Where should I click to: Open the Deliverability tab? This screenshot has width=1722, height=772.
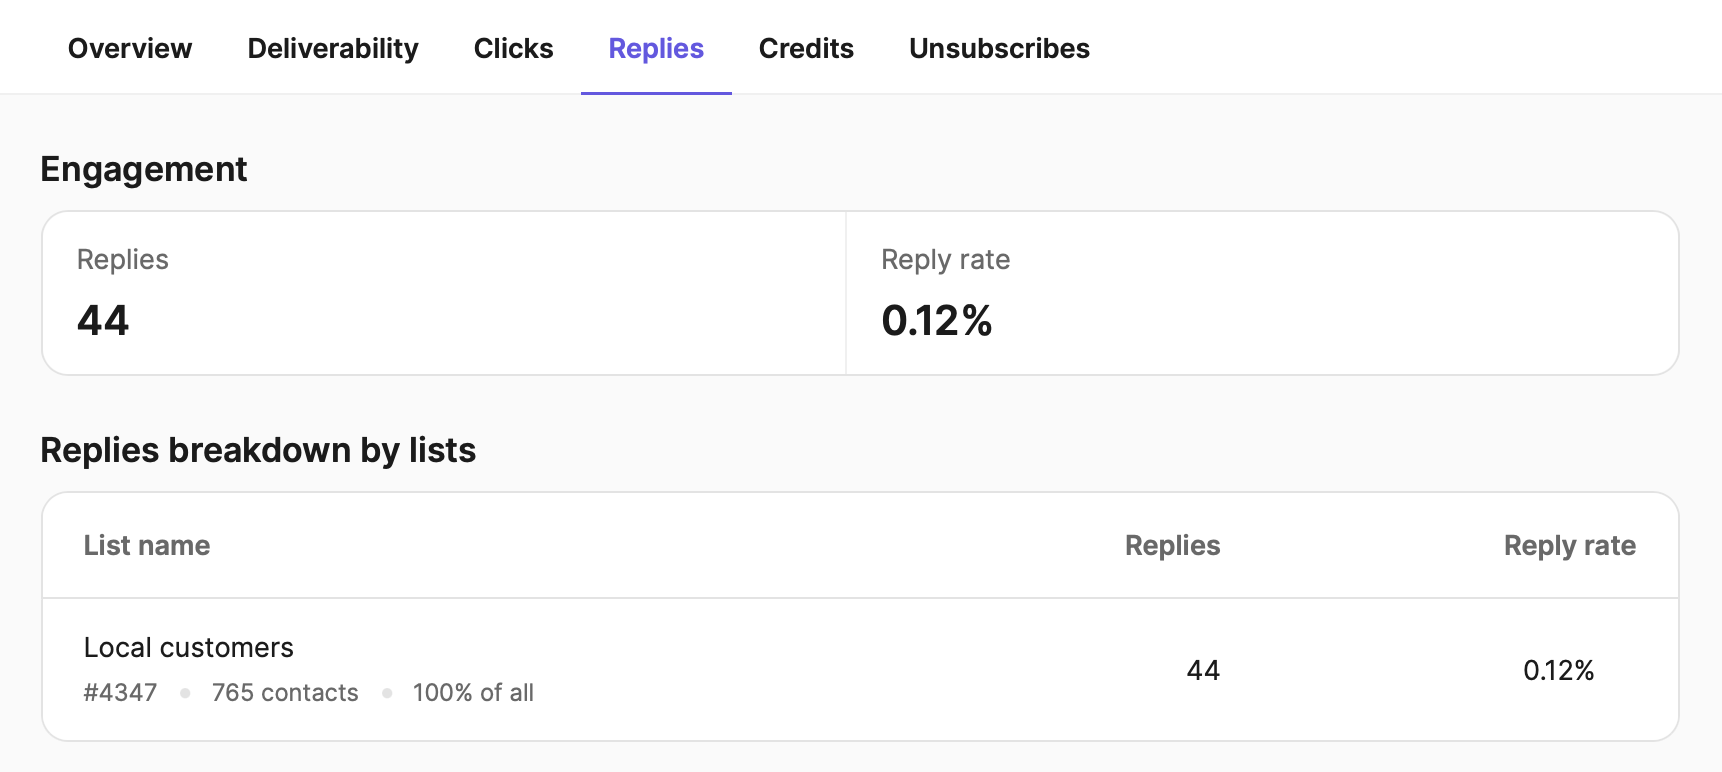pos(333,48)
